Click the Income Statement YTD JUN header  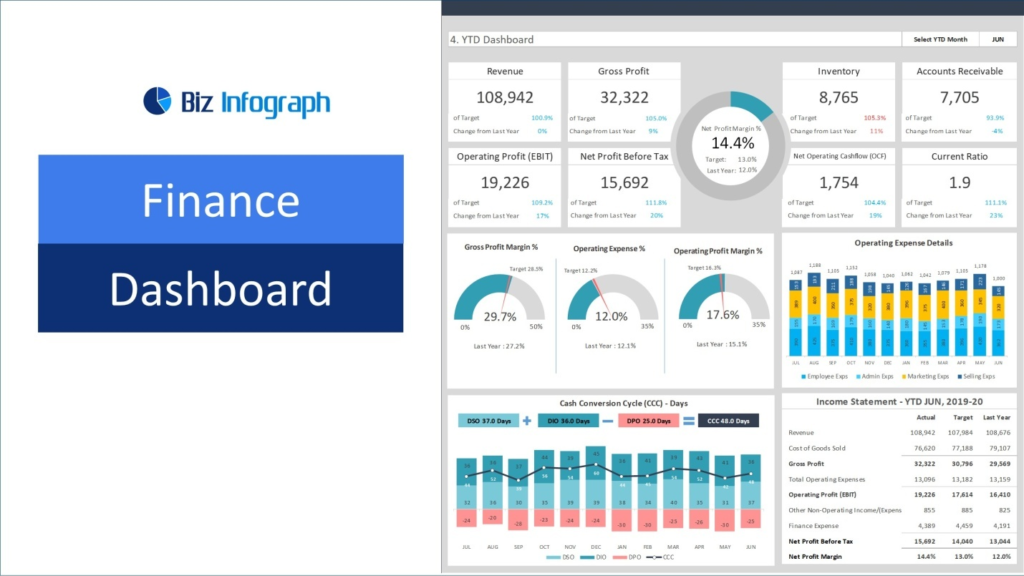coord(899,401)
